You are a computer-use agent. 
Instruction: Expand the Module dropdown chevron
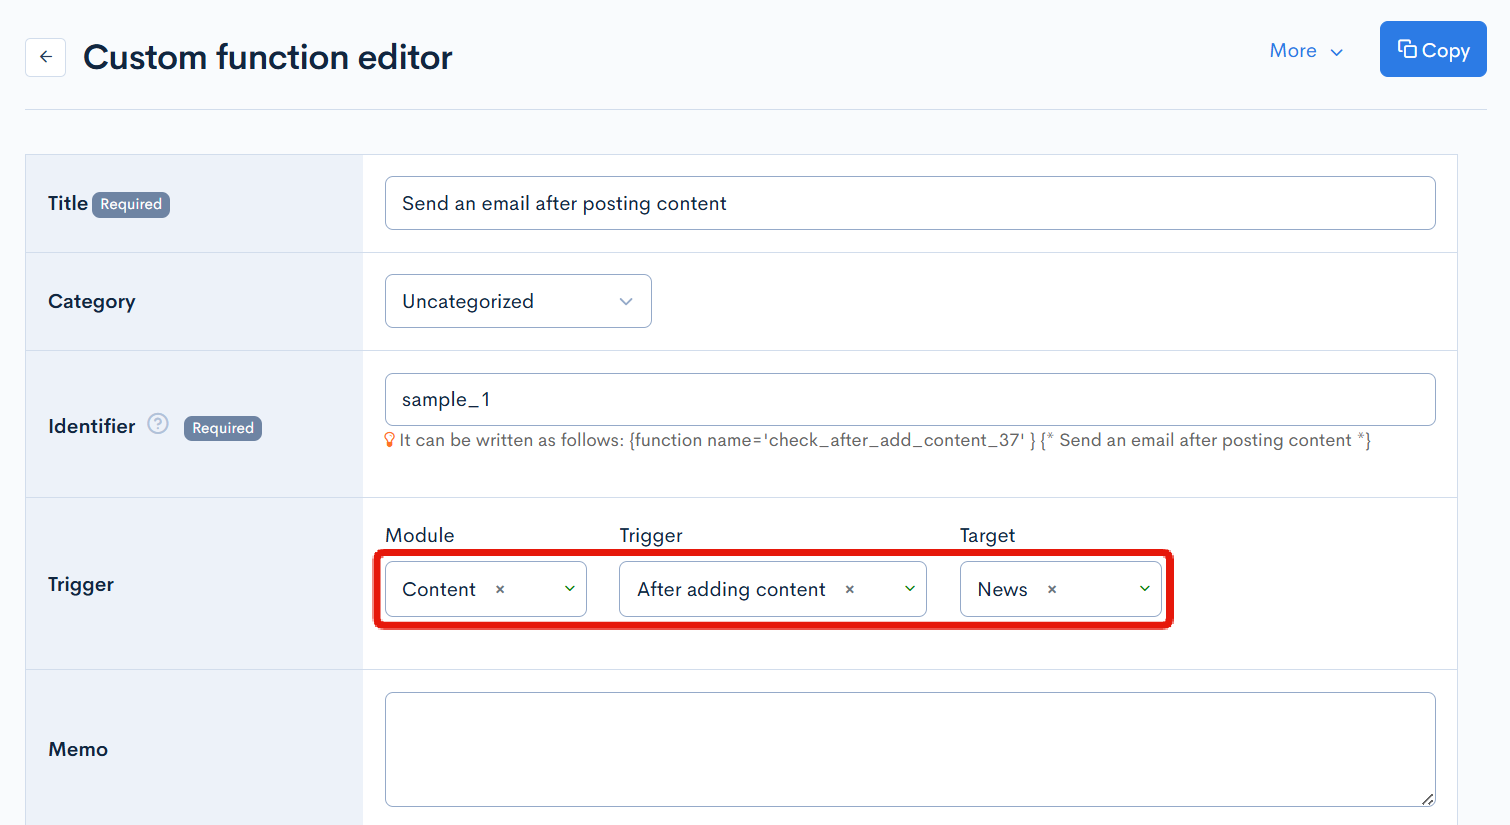coord(569,589)
